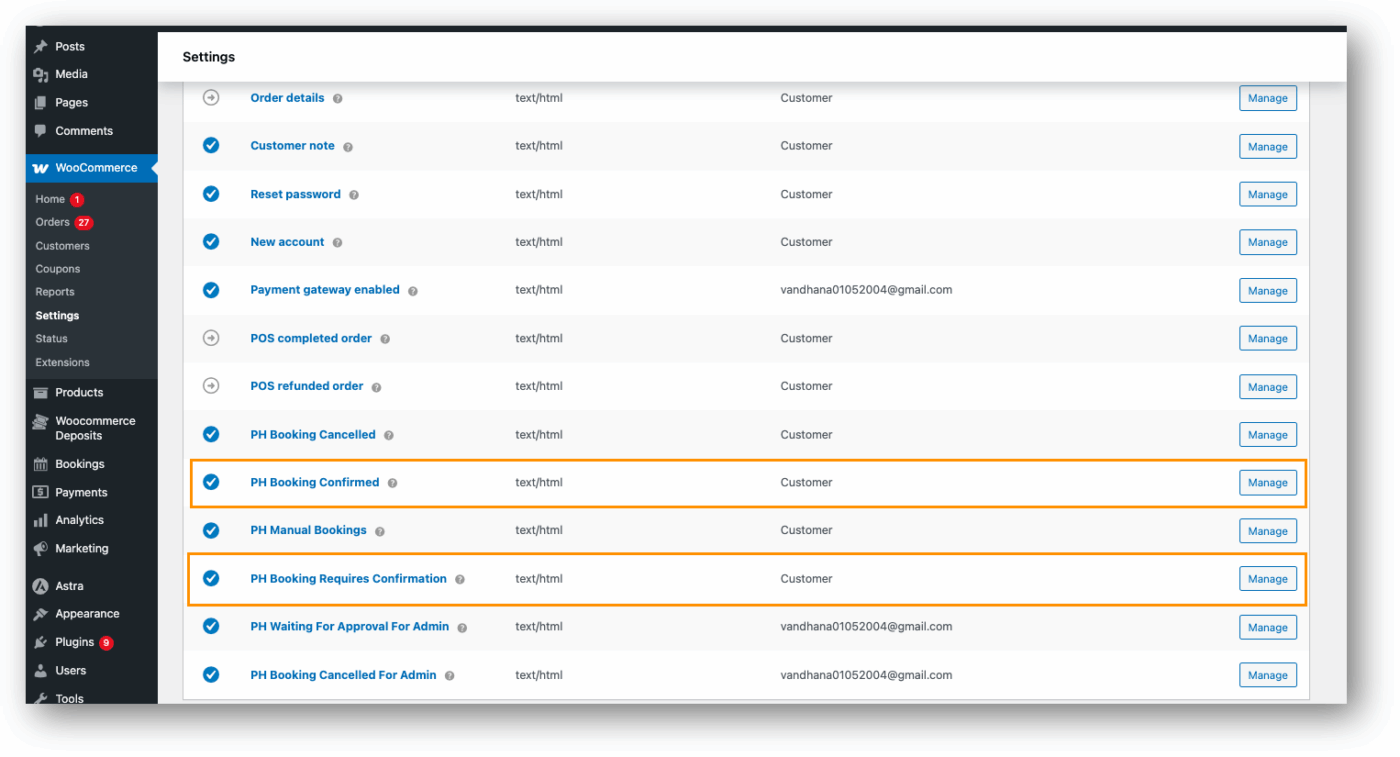Click help icon beside PH Manual Bookings
Image resolution: width=1400 pixels, height=757 pixels.
380,531
